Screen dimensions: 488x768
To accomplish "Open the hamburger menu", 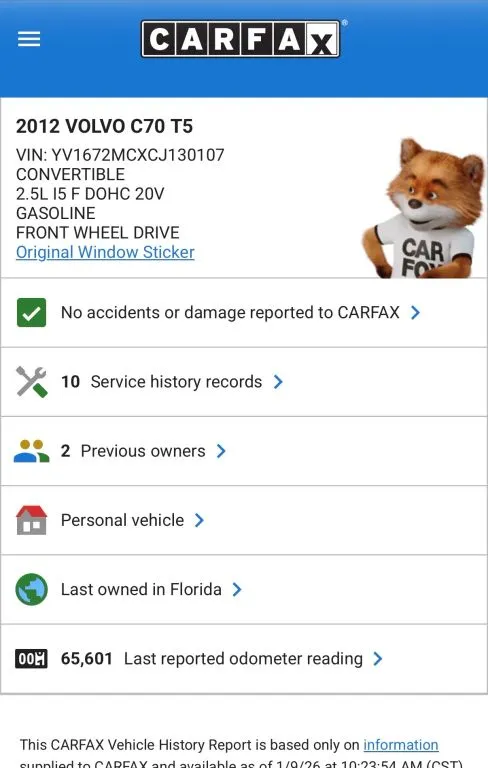I will click(x=29, y=39).
